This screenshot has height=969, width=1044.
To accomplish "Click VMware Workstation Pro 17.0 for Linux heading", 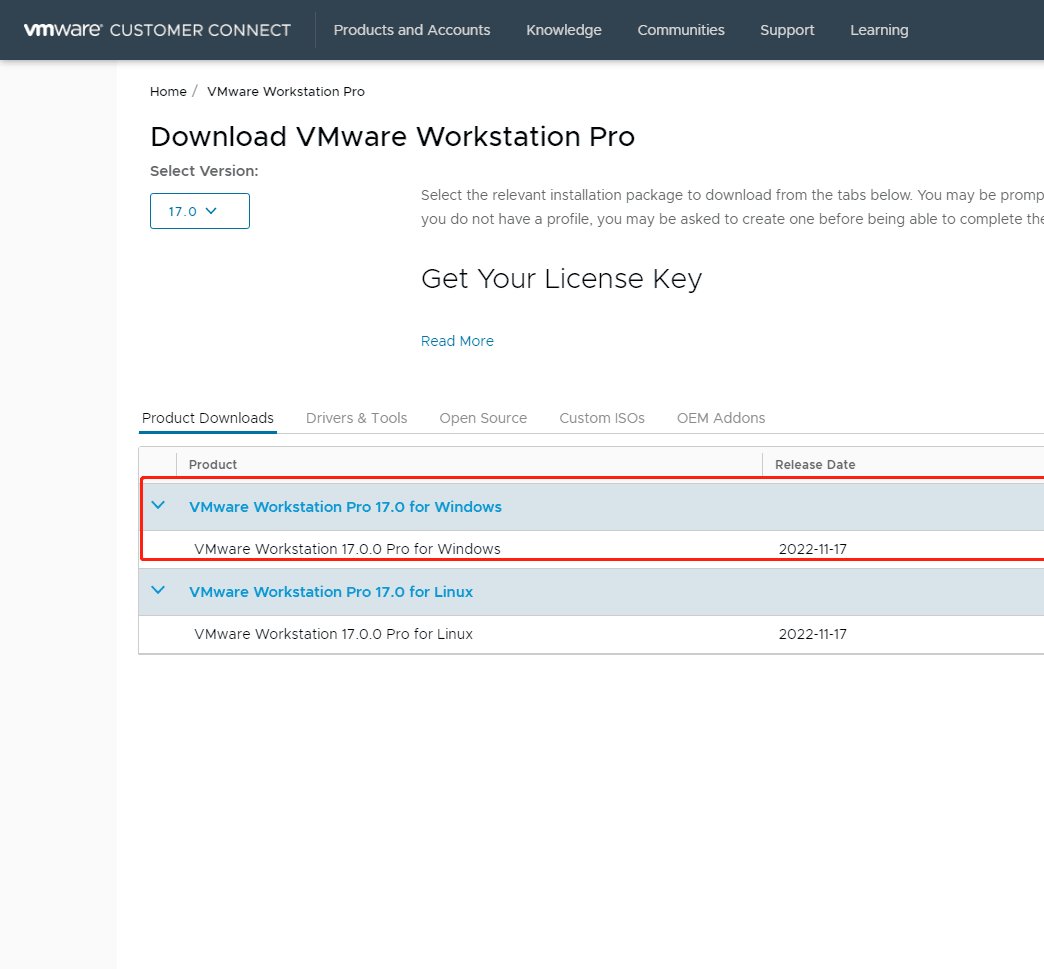I will 331,592.
